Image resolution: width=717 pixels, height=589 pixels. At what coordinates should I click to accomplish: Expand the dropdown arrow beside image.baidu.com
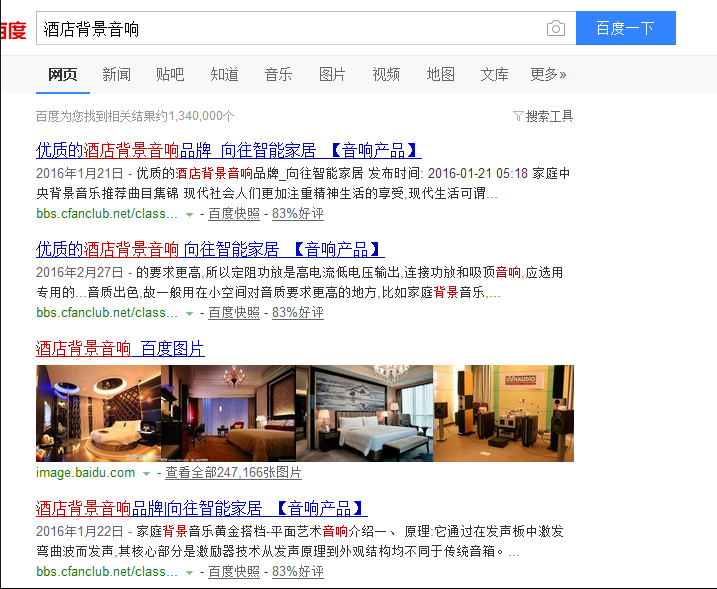(x=146, y=473)
